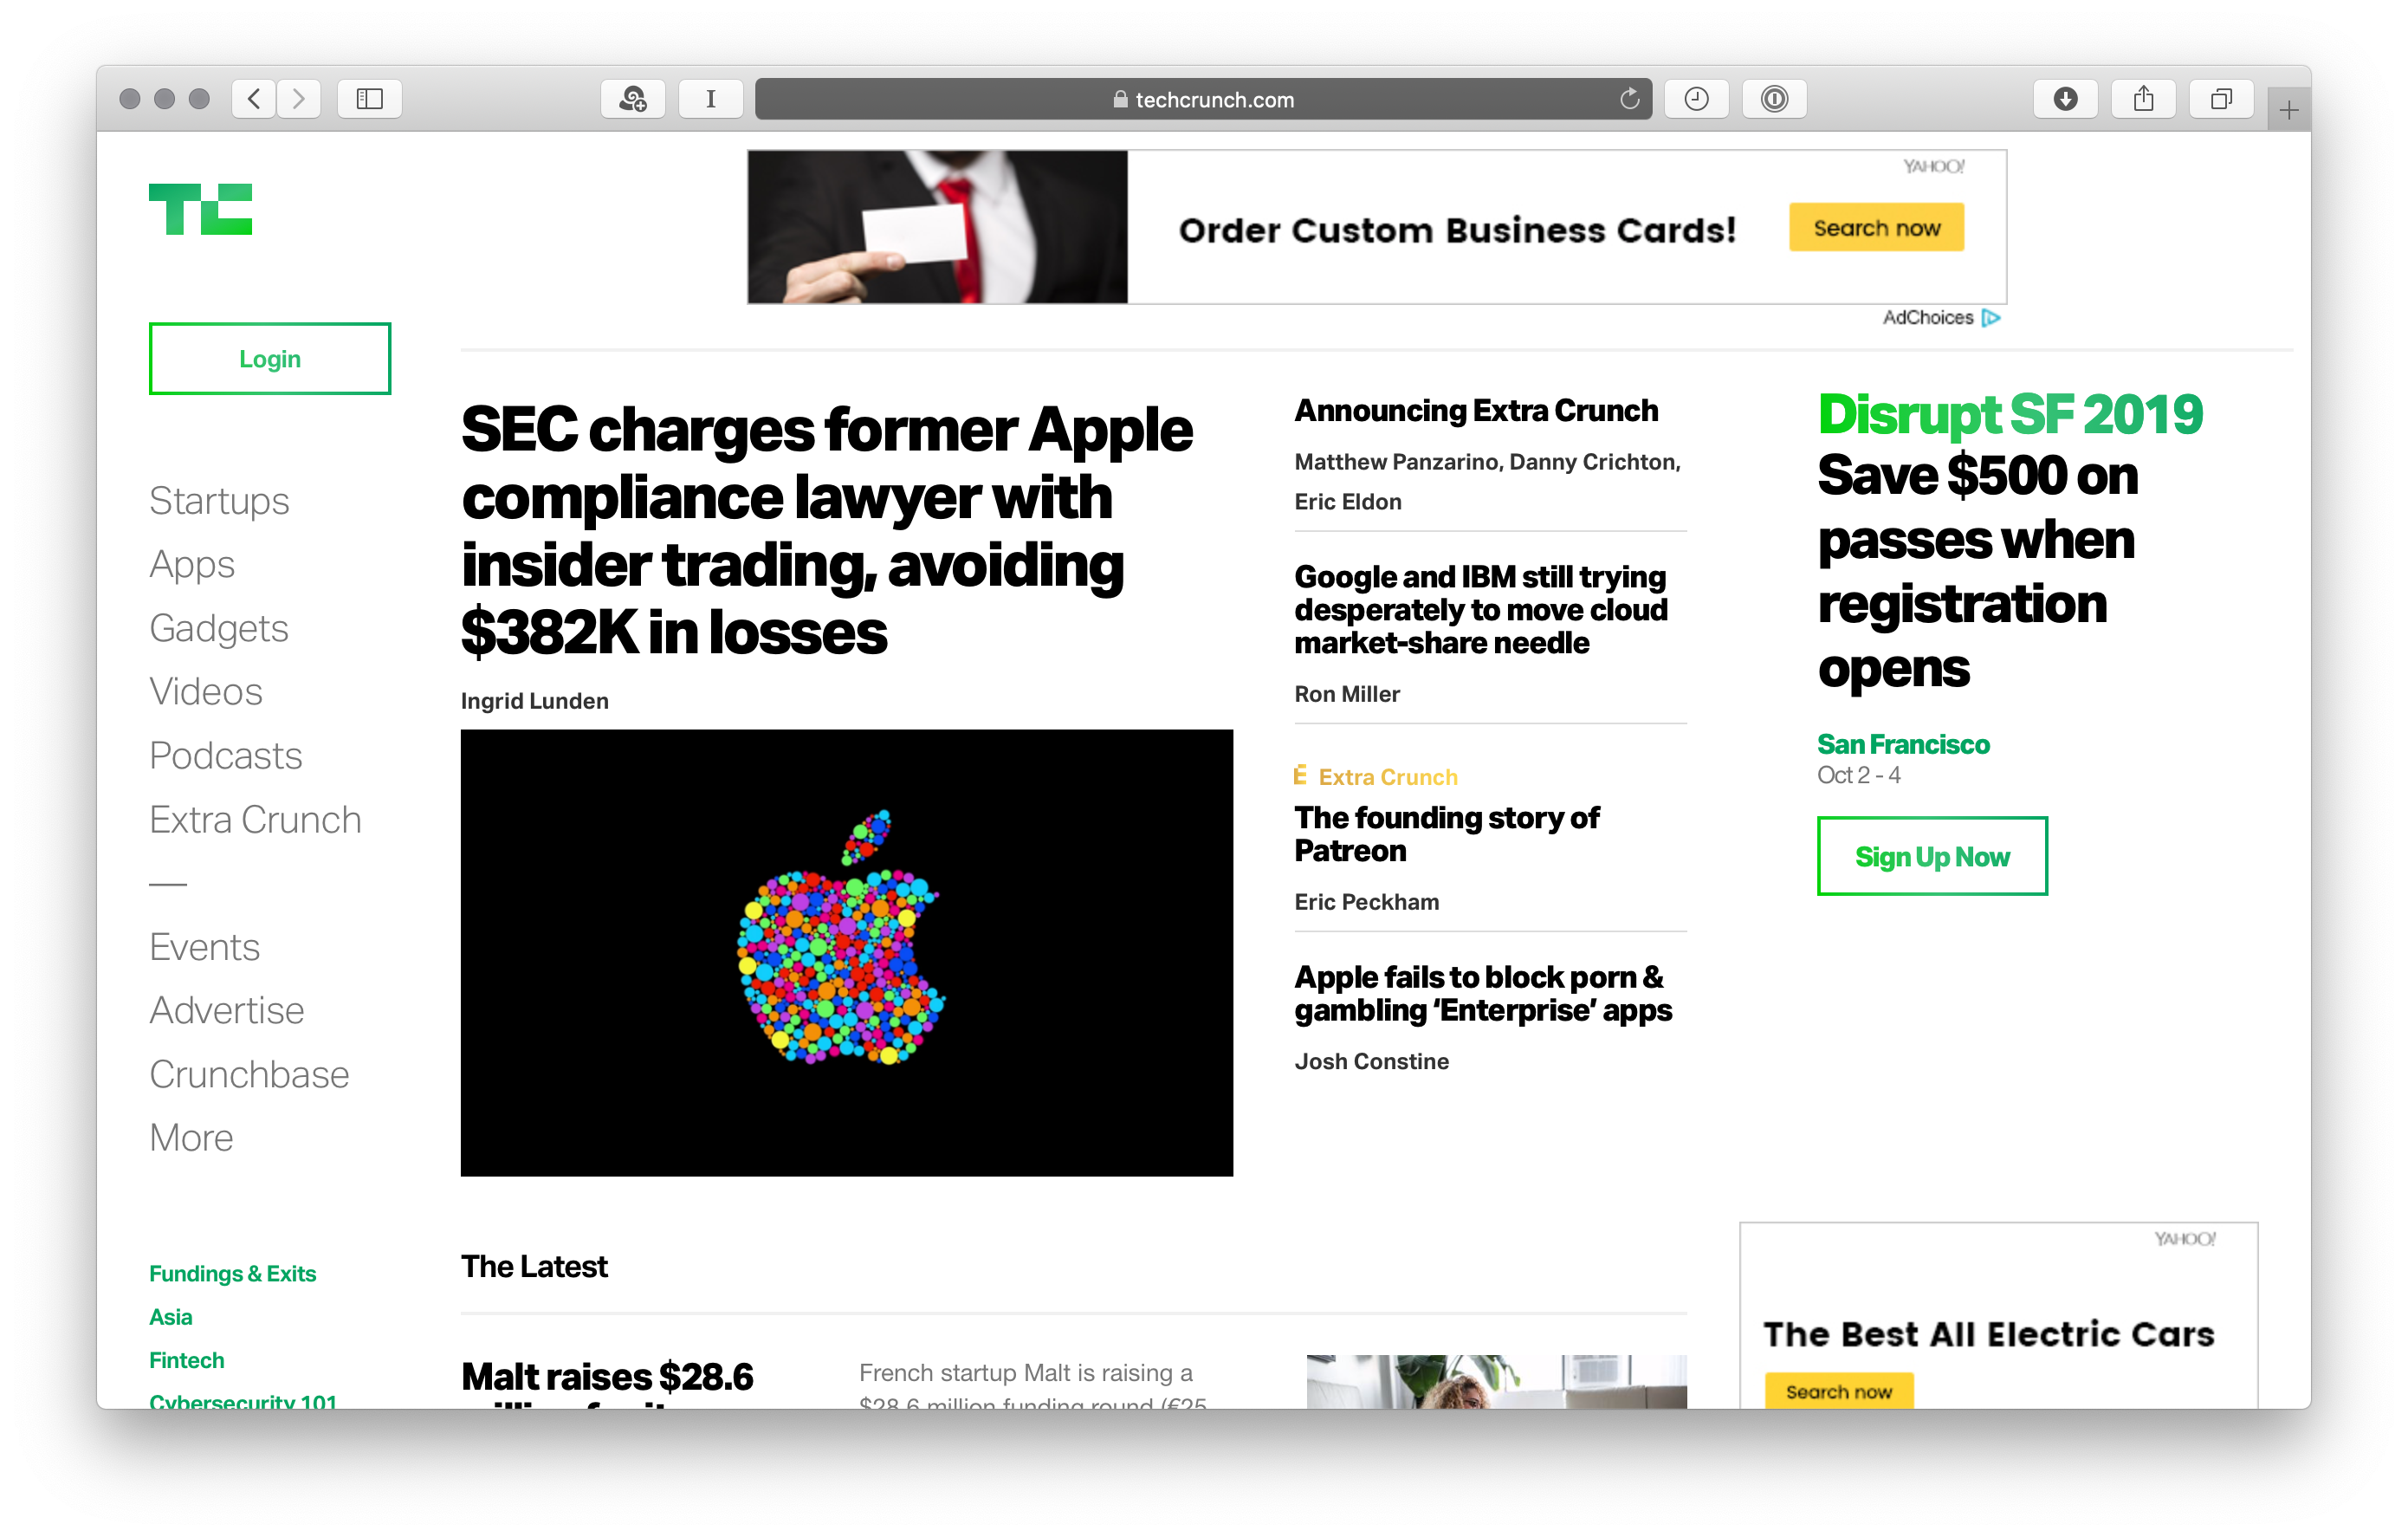Open the 1Password extension icon
The height and width of the screenshot is (1537, 2408).
[1774, 99]
